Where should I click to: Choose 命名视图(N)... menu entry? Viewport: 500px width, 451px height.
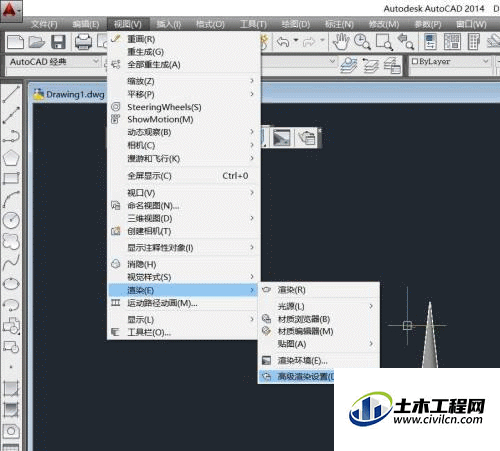[183, 206]
